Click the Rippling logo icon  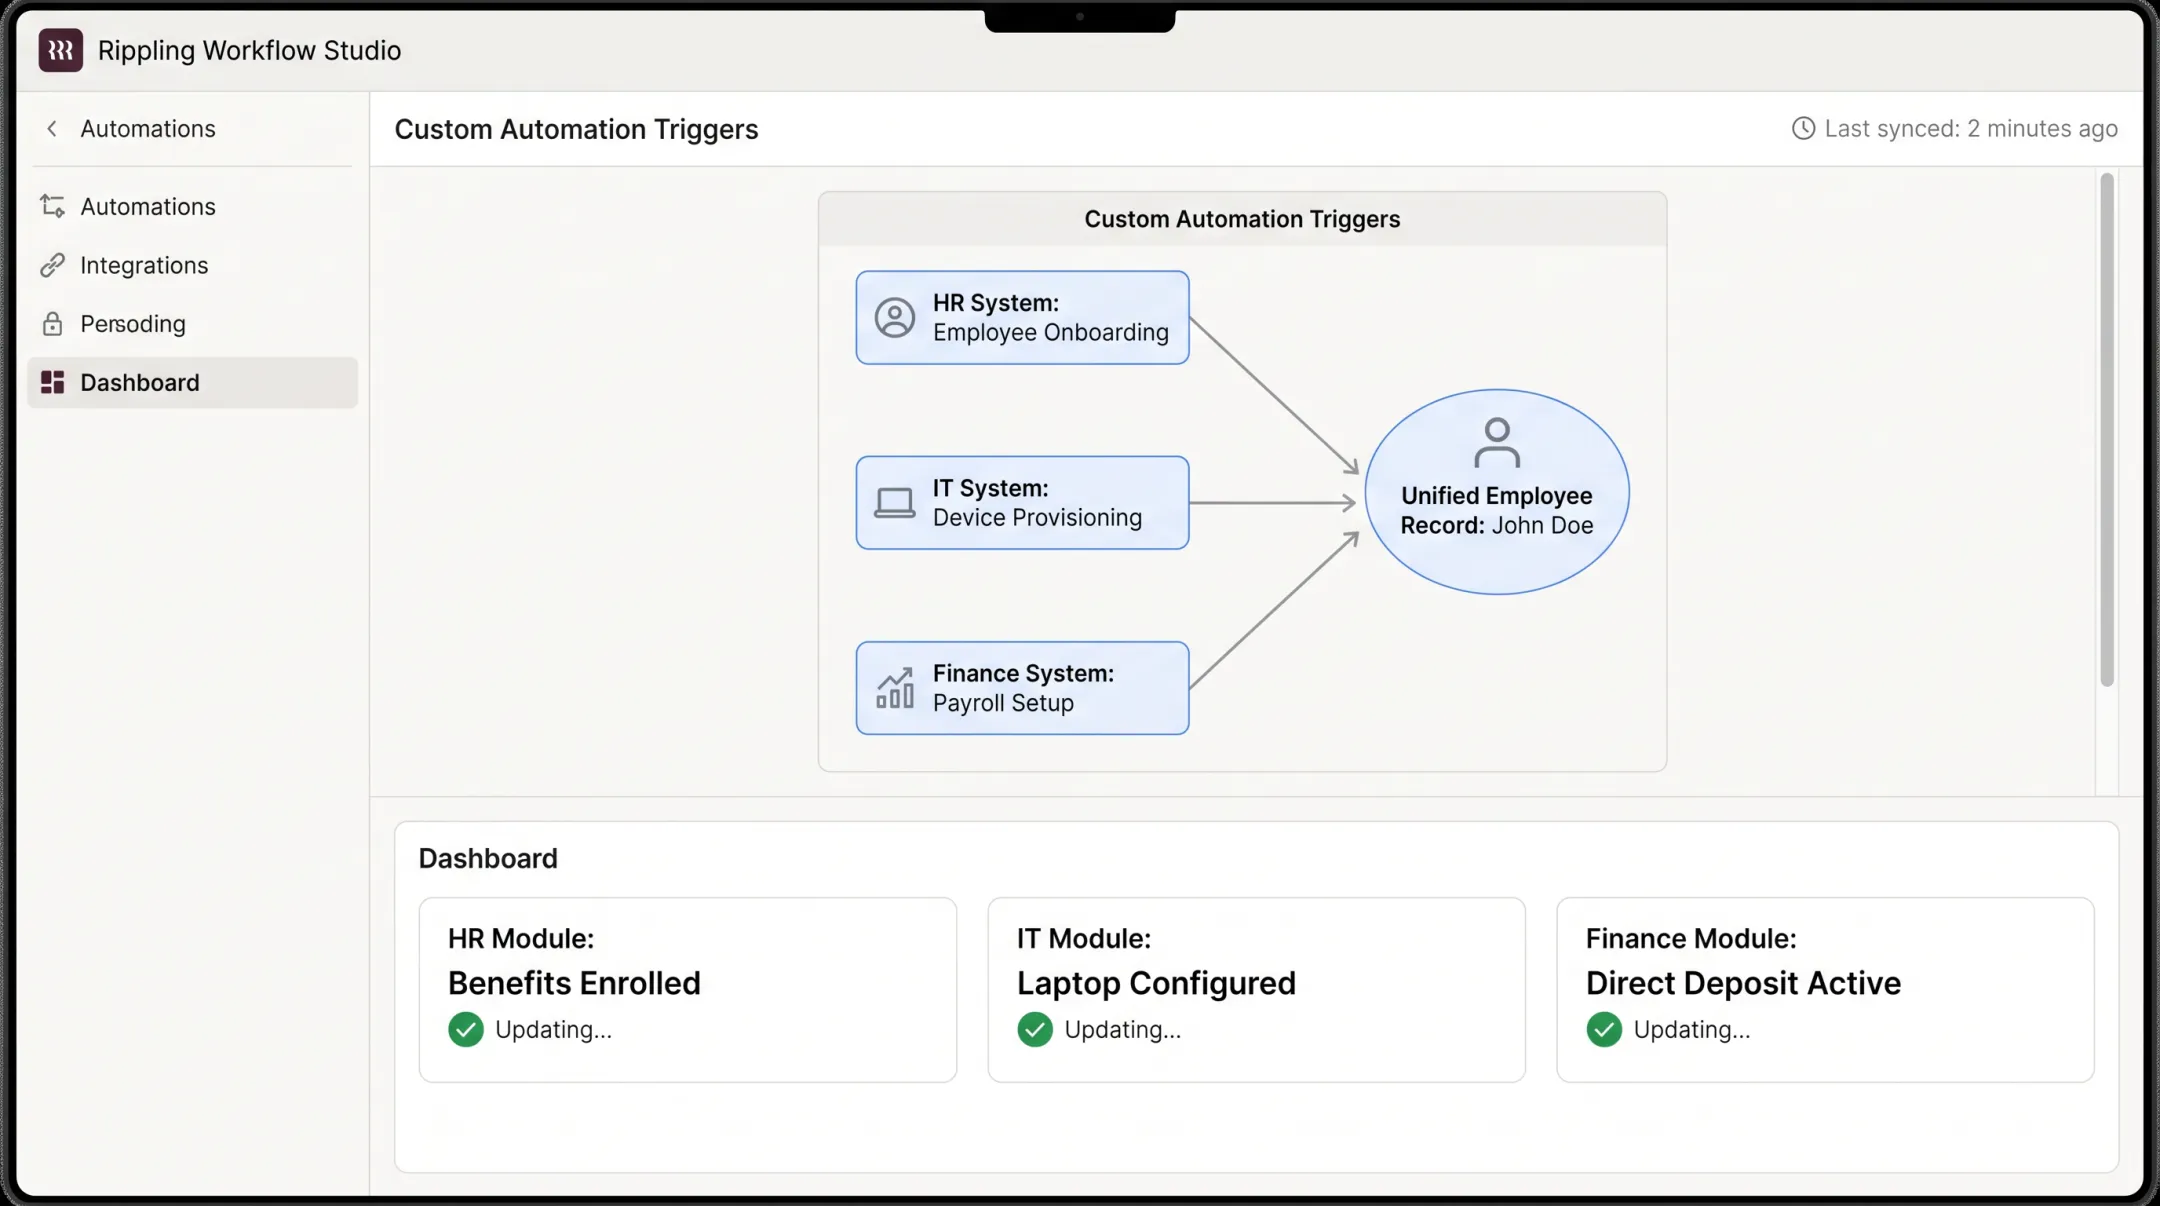click(x=60, y=50)
